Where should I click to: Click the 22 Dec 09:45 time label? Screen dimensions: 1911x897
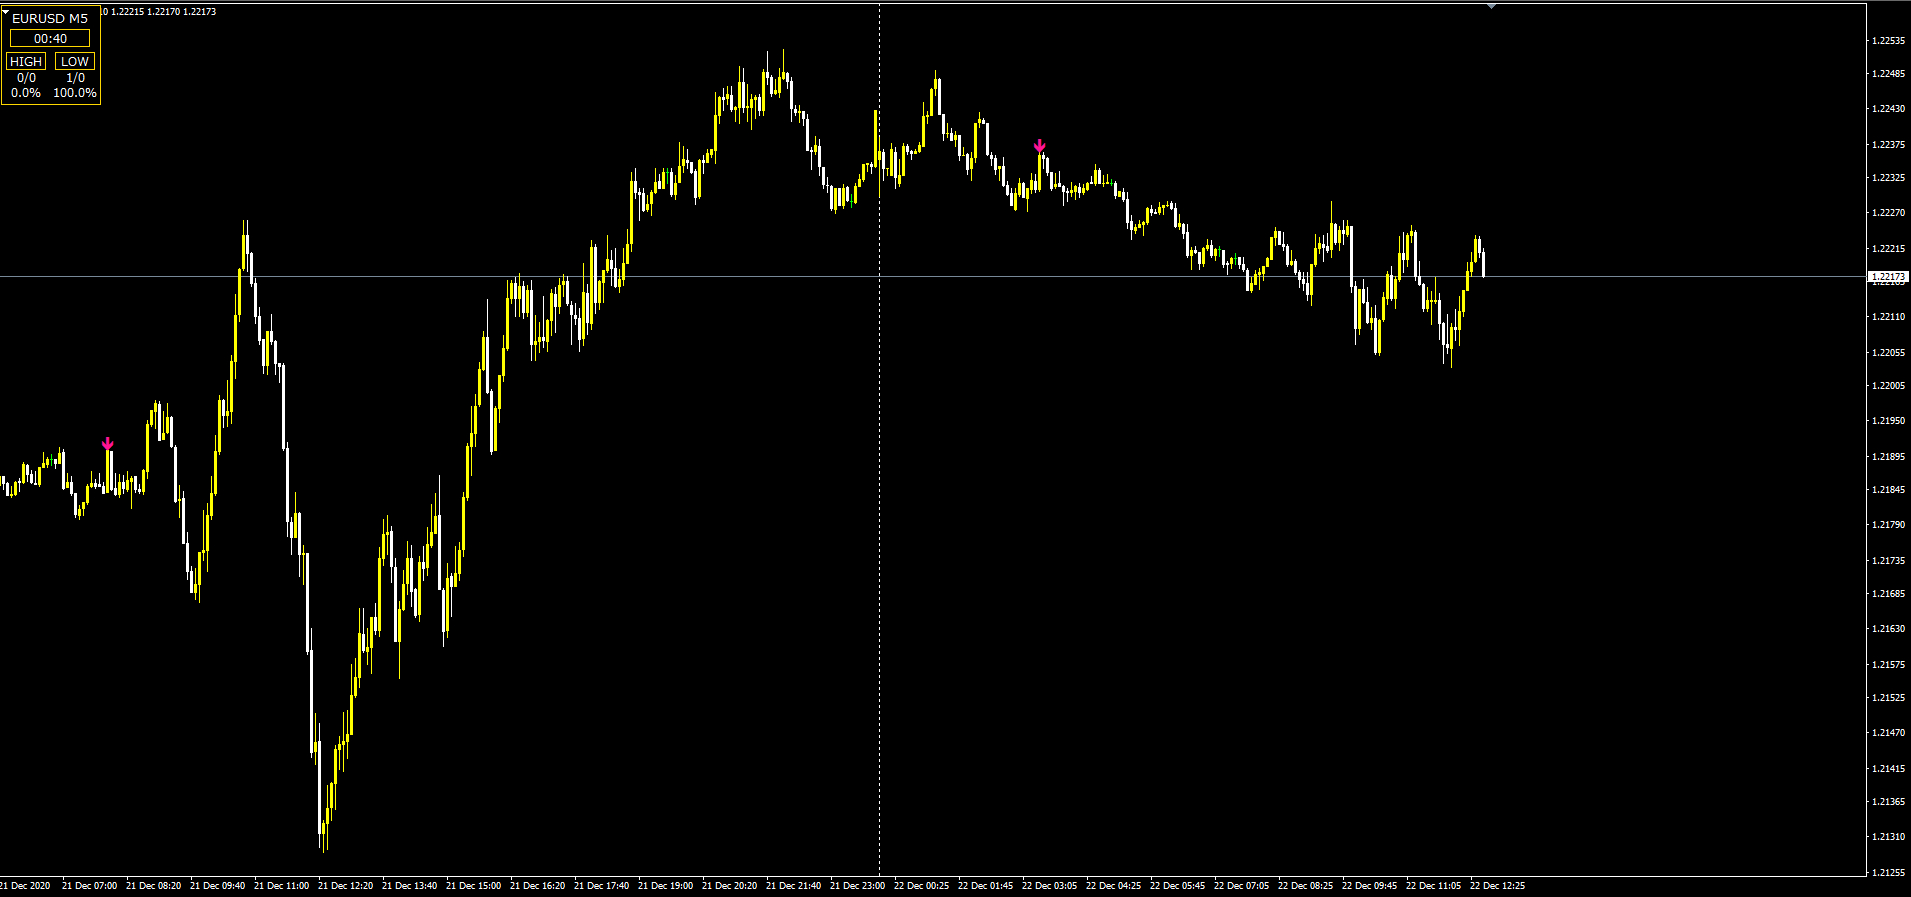coord(1370,886)
